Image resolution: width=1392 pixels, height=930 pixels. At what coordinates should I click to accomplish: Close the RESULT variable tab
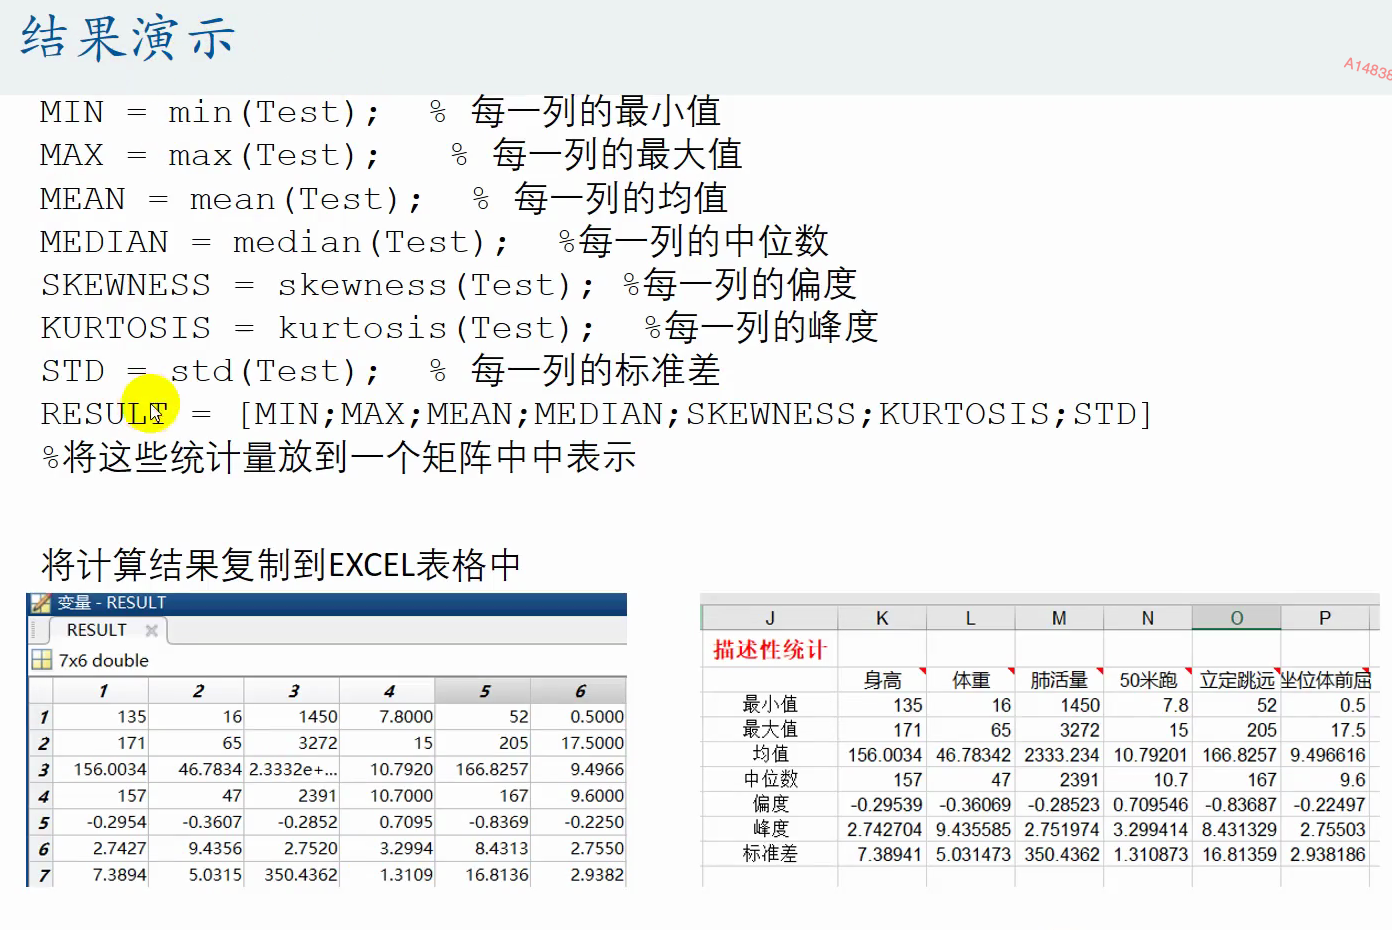152,630
